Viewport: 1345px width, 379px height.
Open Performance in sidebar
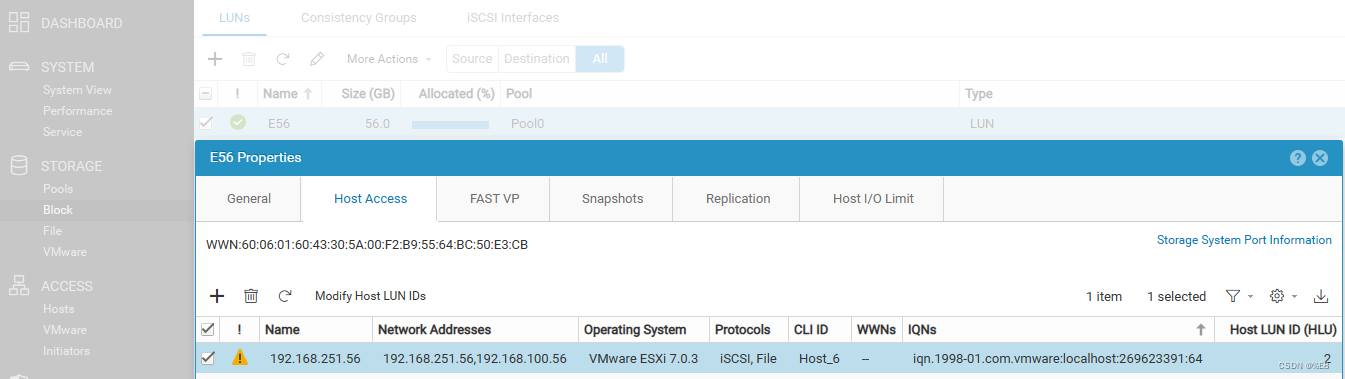pyautogui.click(x=77, y=111)
